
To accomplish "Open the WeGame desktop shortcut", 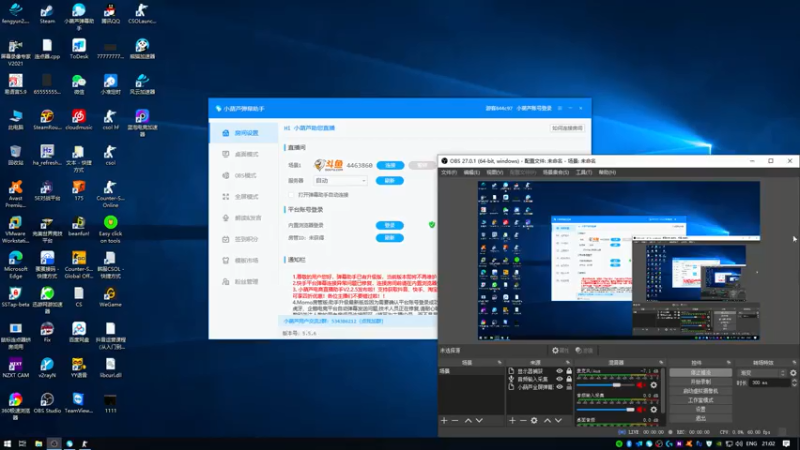I will 110,297.
